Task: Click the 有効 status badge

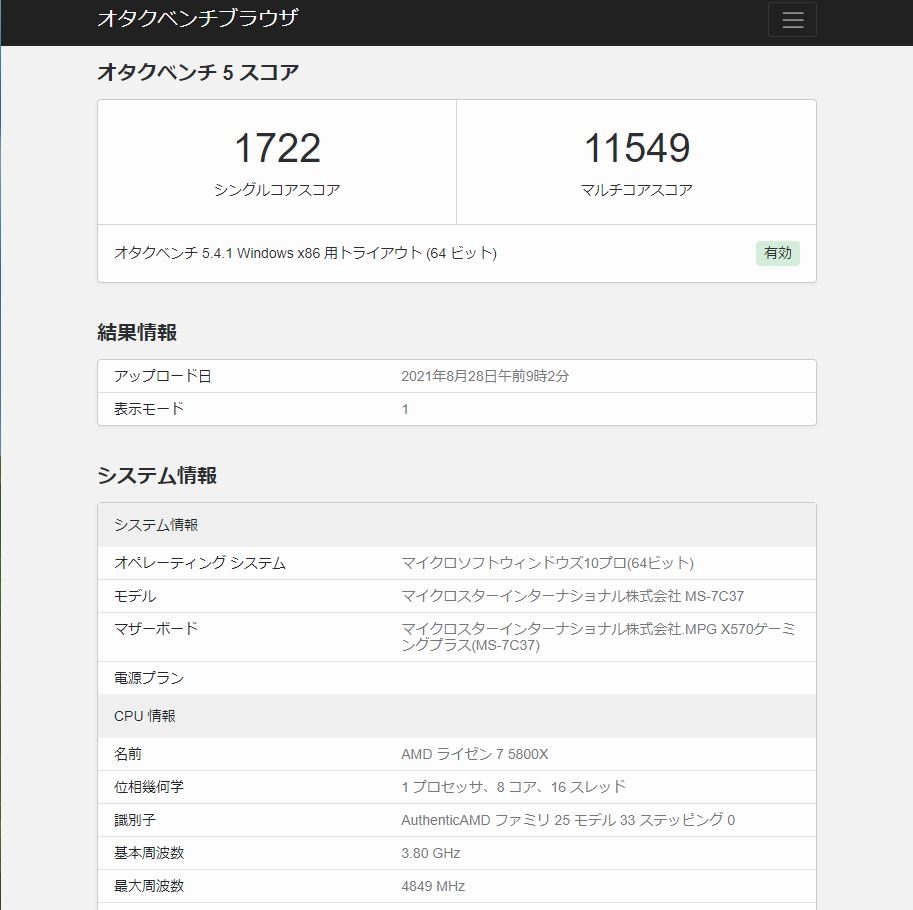Action: coord(777,253)
